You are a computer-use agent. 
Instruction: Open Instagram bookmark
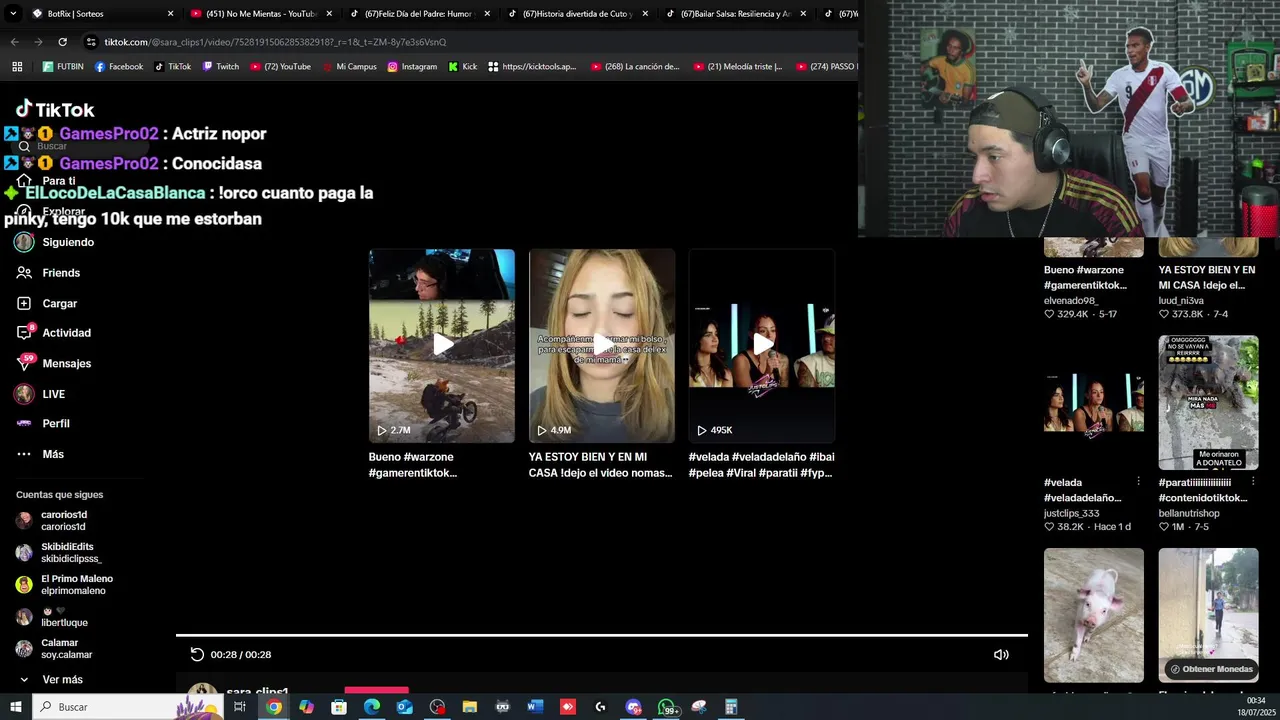point(412,67)
